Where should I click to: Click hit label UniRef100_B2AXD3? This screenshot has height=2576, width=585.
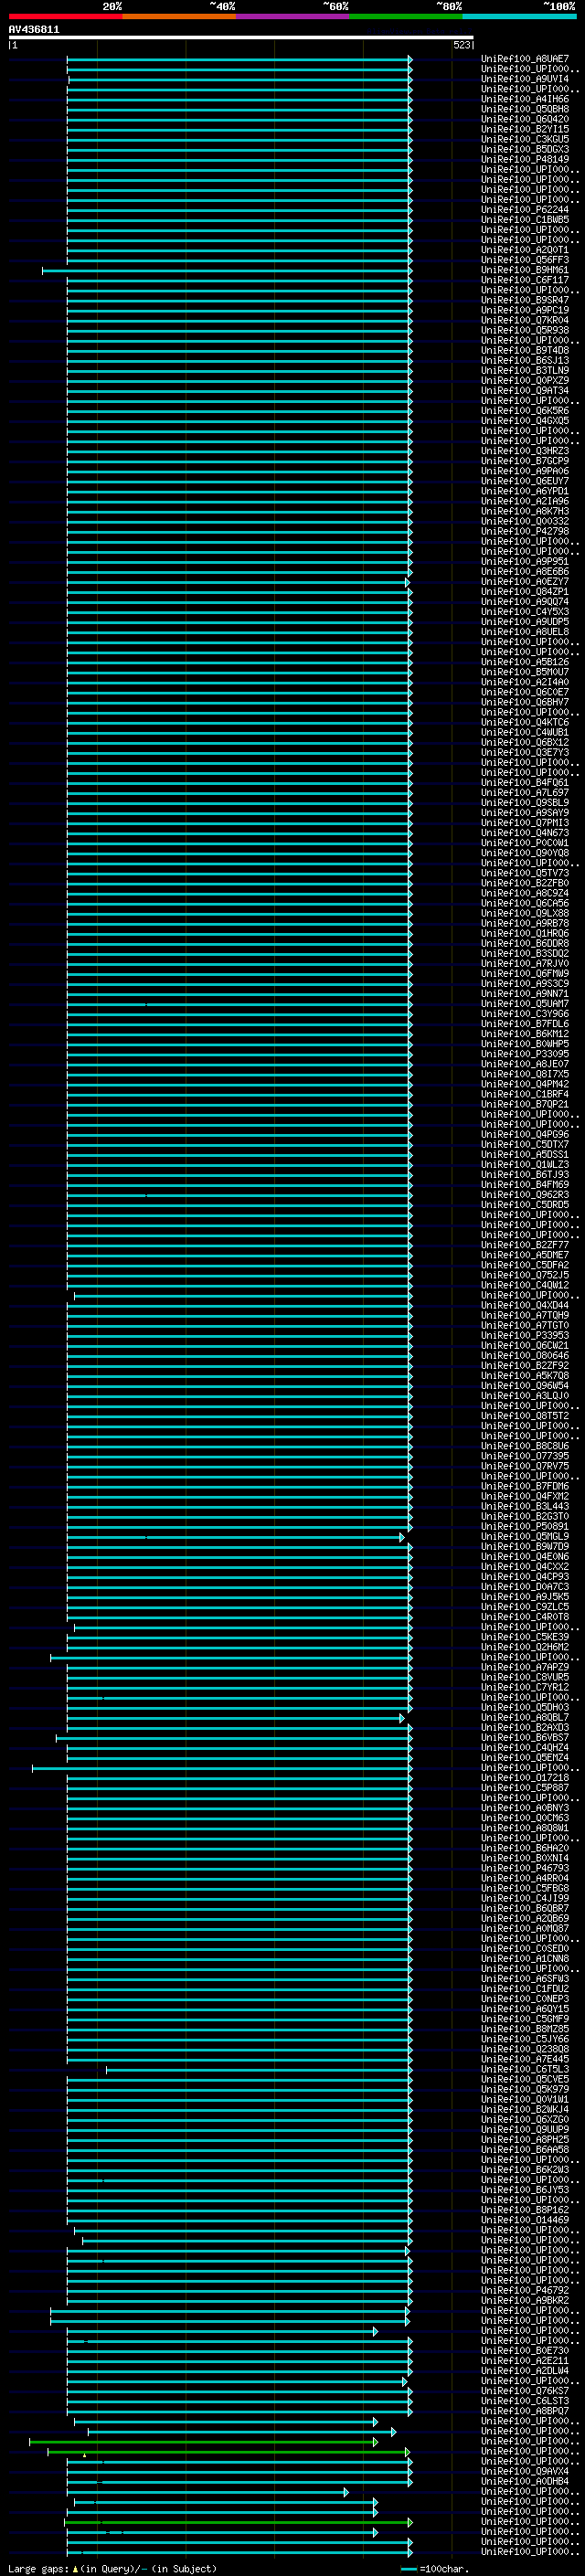tap(525, 1727)
